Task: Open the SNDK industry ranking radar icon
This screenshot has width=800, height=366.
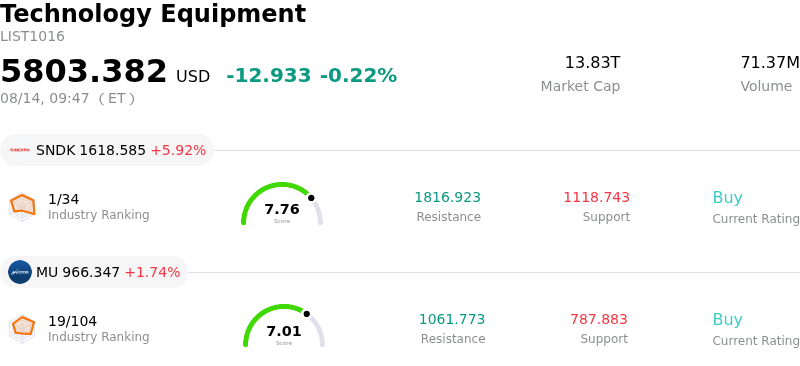Action: (22, 207)
